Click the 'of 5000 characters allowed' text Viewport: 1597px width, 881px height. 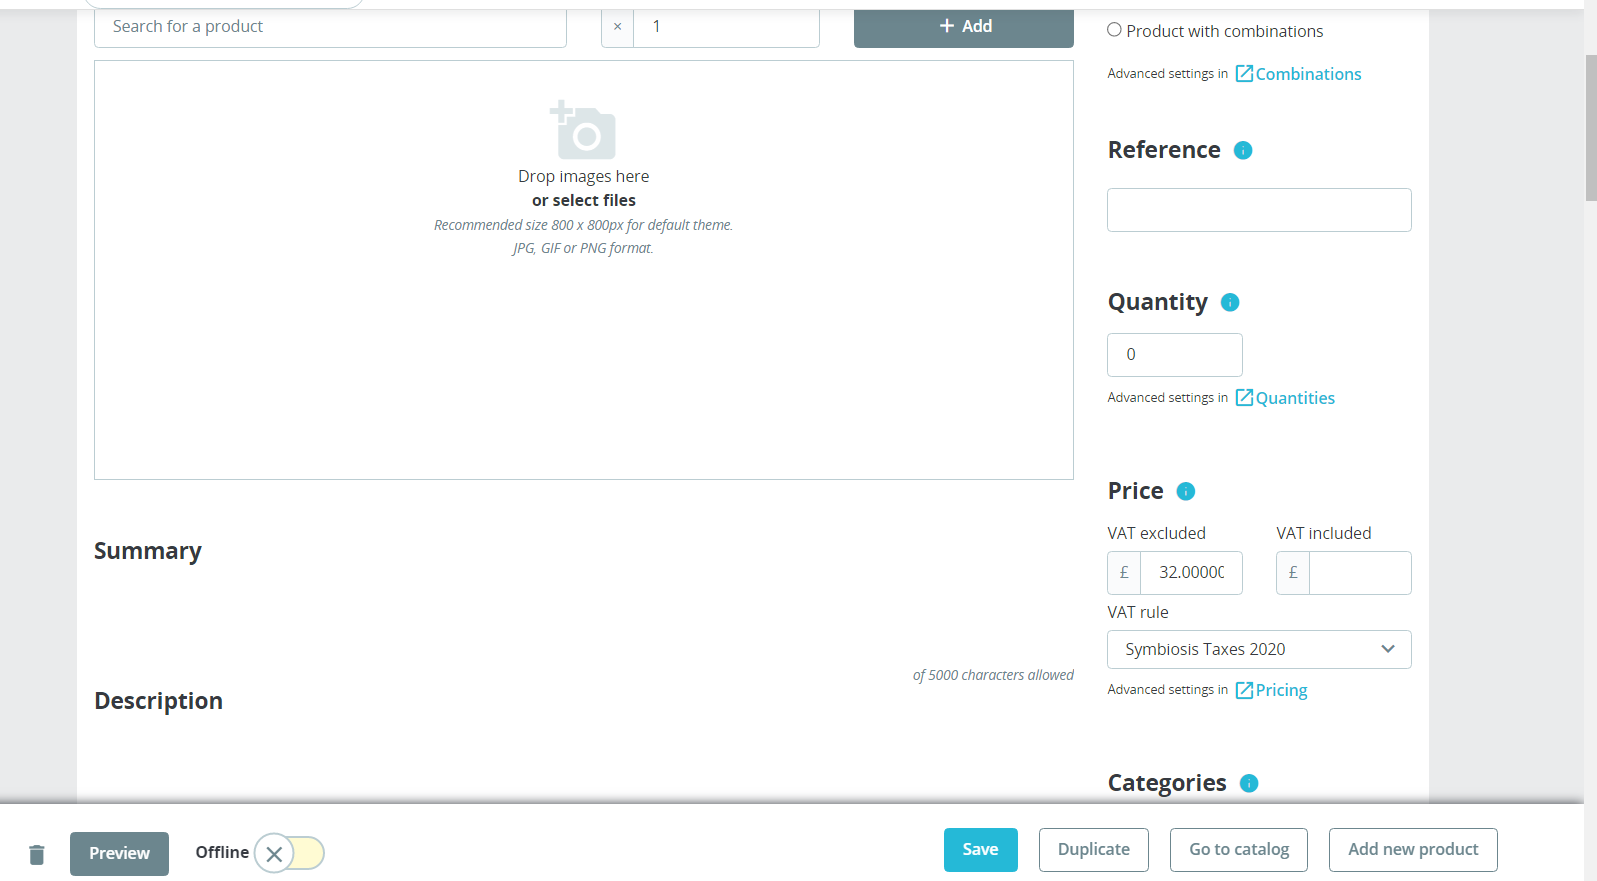[993, 675]
